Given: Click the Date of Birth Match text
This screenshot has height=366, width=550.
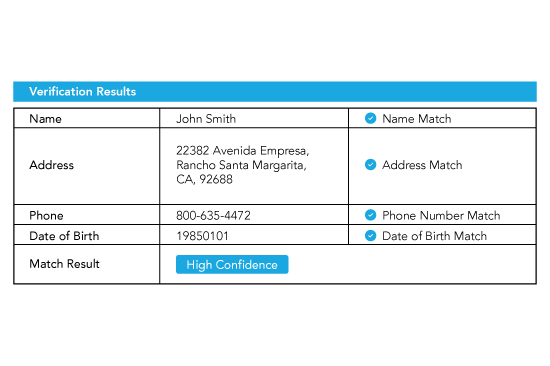Looking at the screenshot, I should coord(435,236).
